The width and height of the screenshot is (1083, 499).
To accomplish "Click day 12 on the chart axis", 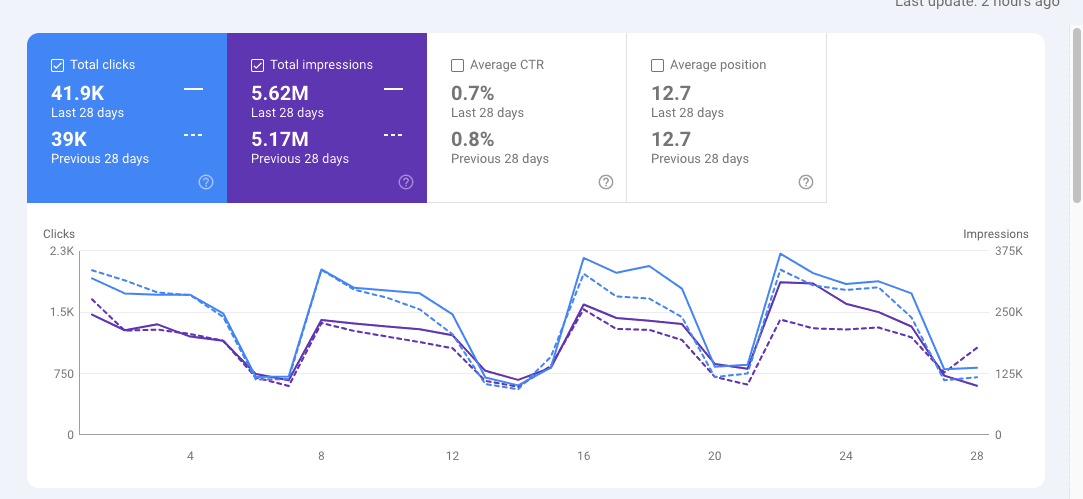I will point(452,456).
